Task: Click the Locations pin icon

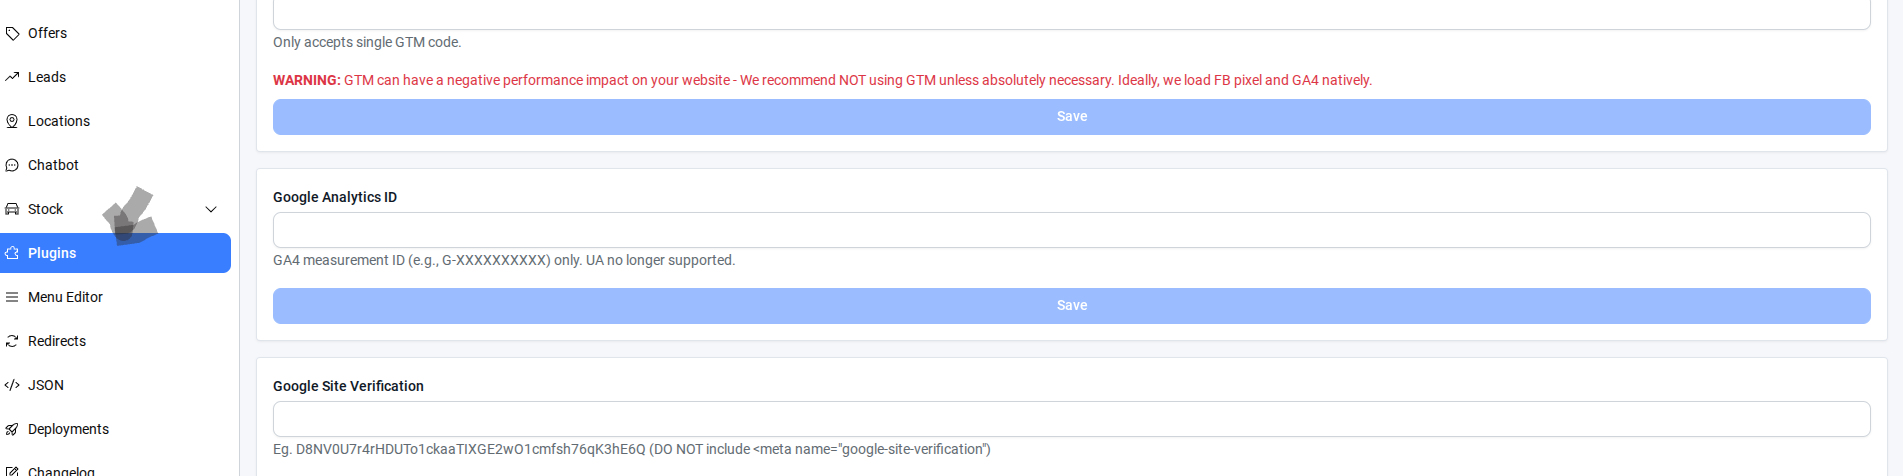Action: tap(12, 121)
